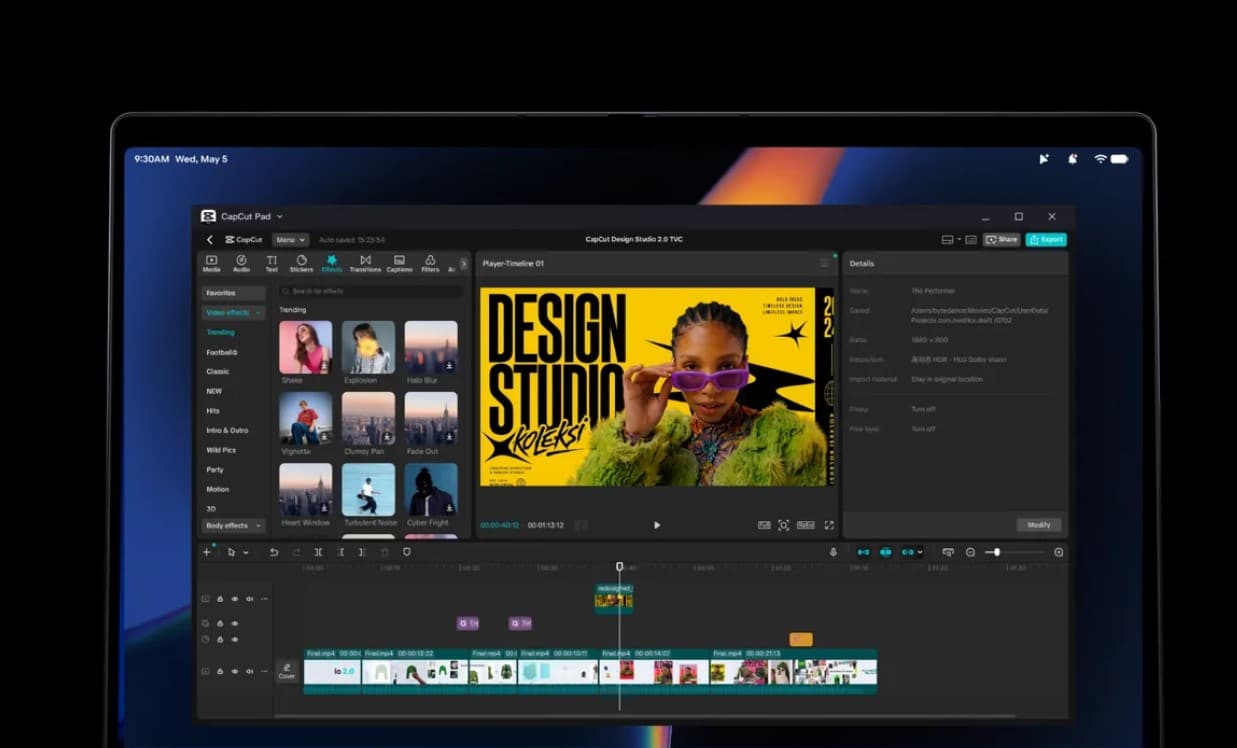
Task: Select the Party category
Action: pos(215,470)
